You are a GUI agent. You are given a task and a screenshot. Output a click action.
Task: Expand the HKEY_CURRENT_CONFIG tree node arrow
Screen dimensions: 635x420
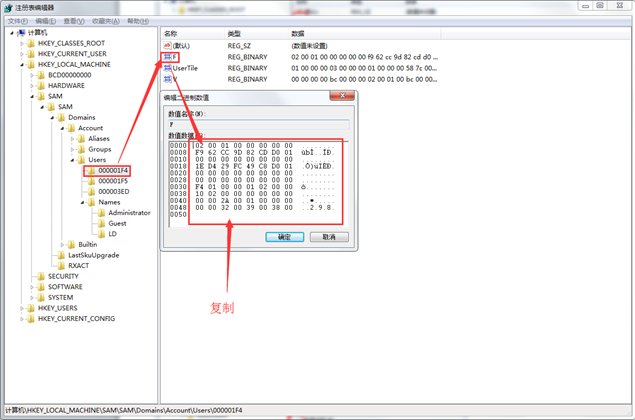click(22, 319)
